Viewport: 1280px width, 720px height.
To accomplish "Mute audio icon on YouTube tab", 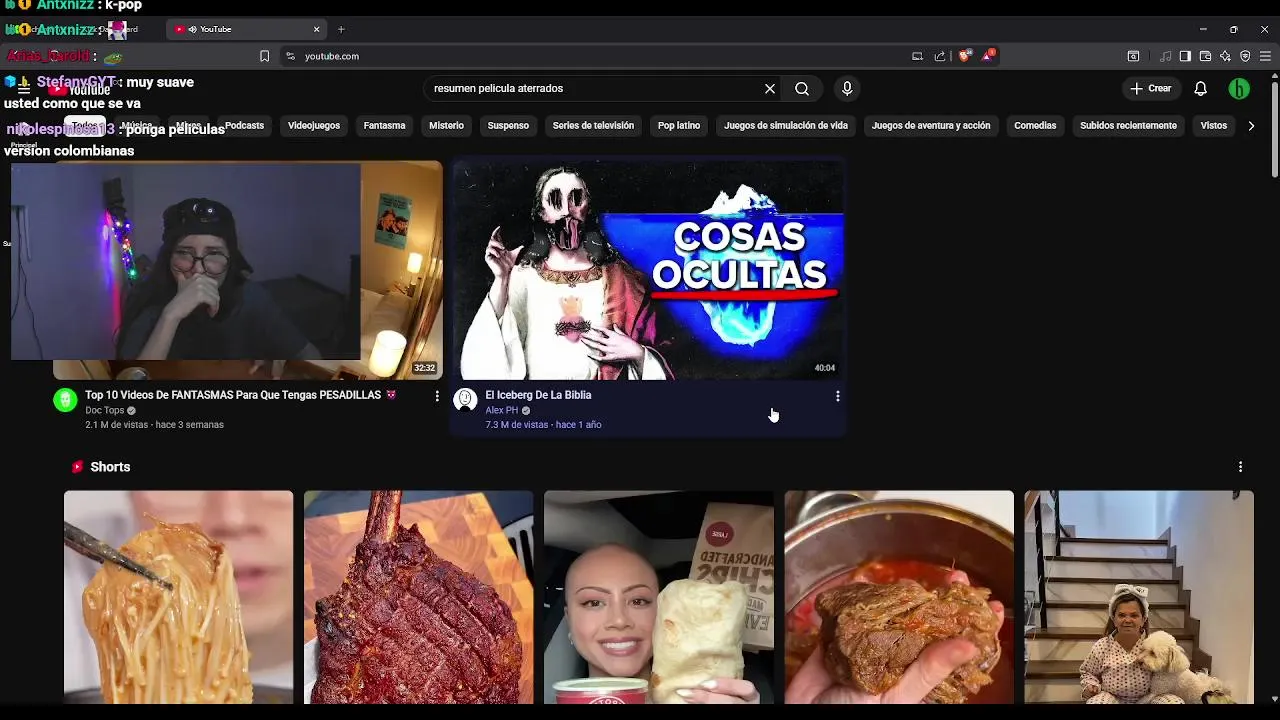I will pos(192,29).
